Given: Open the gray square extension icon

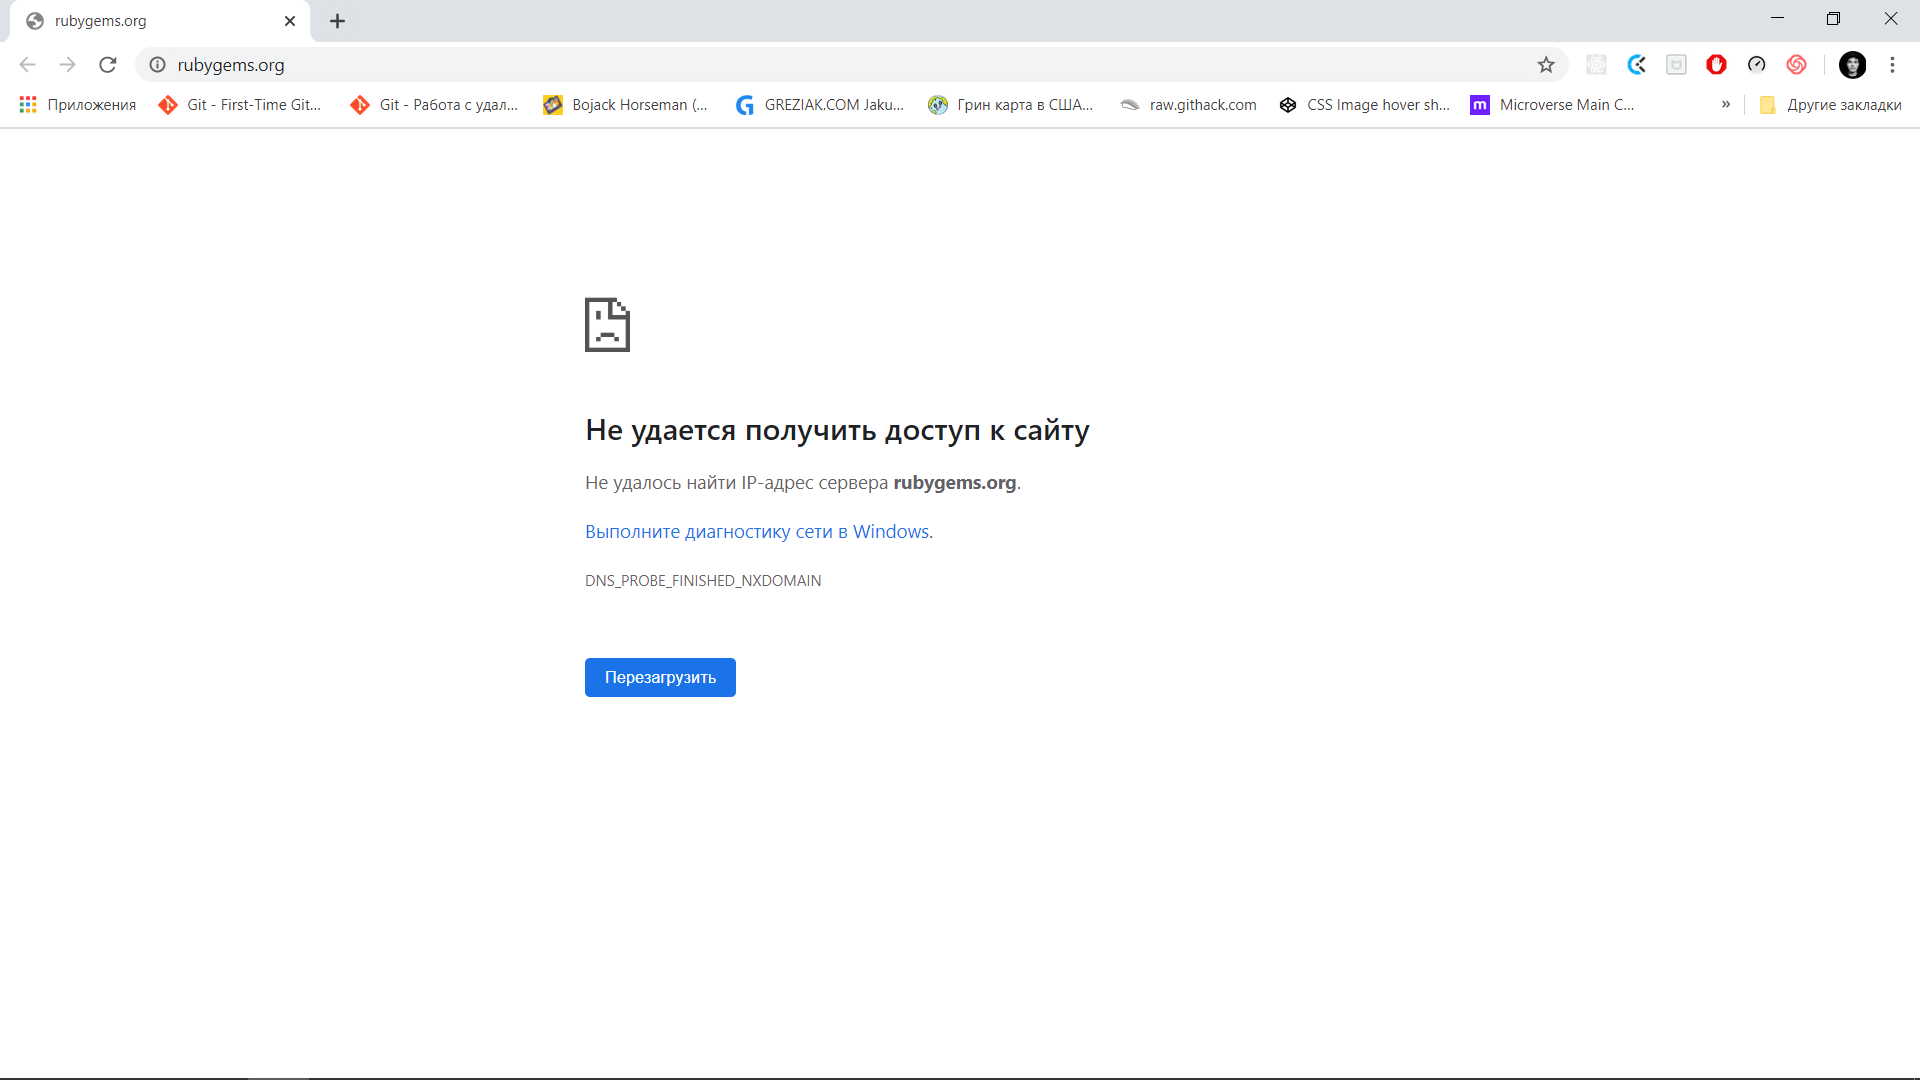Looking at the screenshot, I should (1677, 65).
